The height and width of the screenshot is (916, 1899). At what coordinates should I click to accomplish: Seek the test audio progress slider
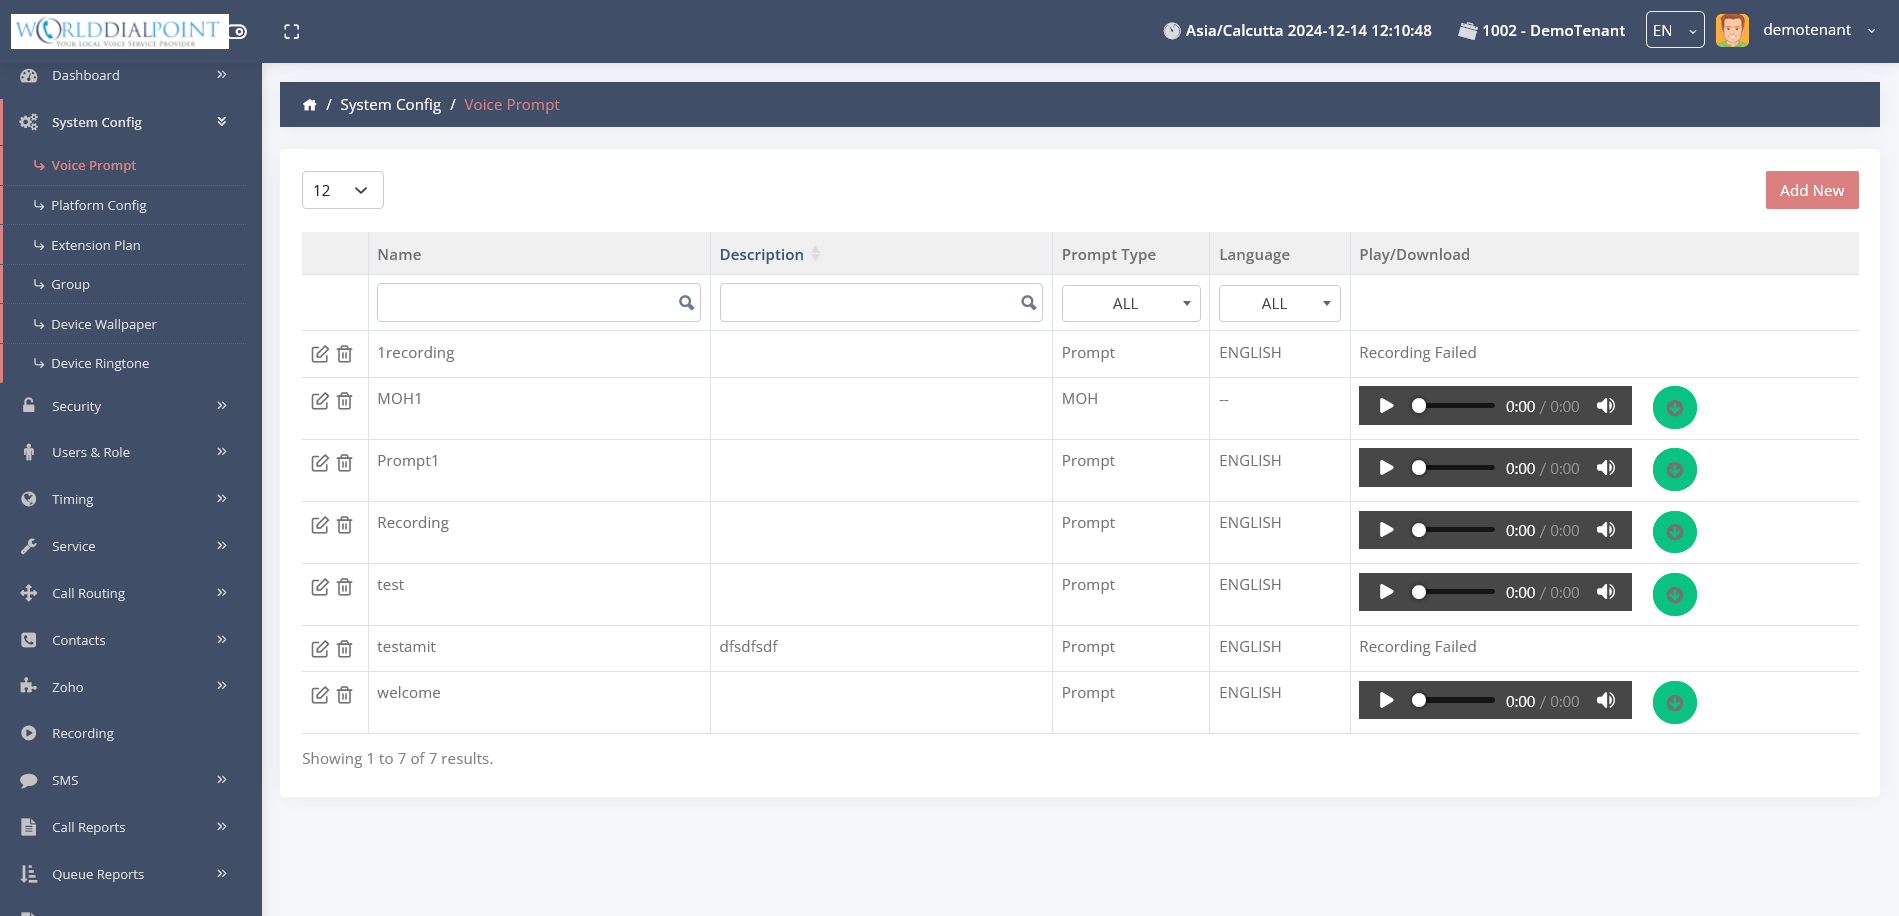(x=1455, y=592)
